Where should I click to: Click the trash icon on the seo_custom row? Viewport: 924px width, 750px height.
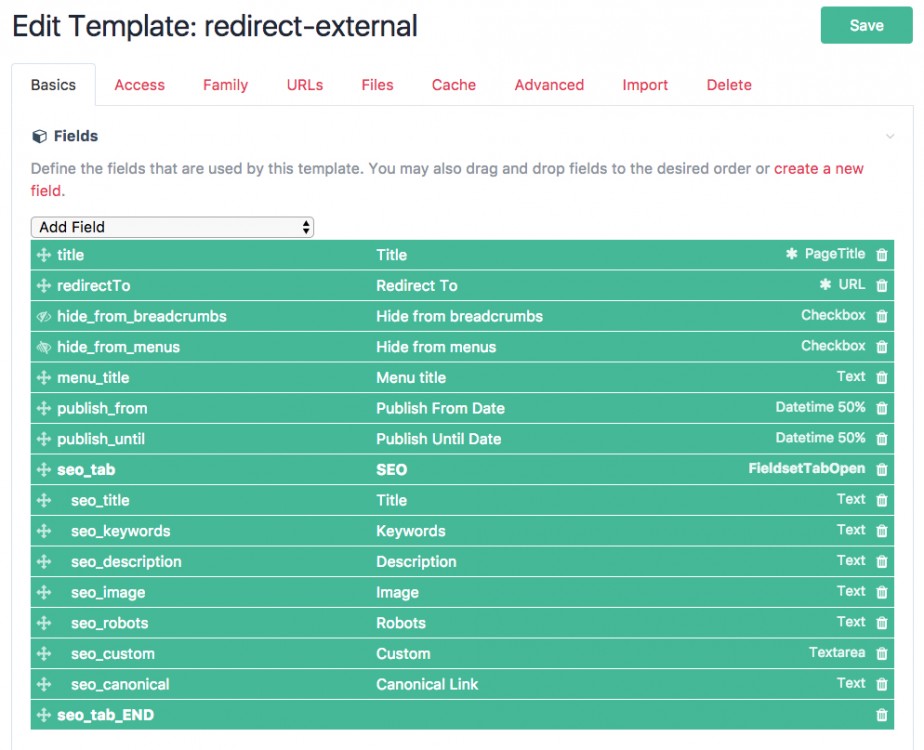pyautogui.click(x=881, y=654)
